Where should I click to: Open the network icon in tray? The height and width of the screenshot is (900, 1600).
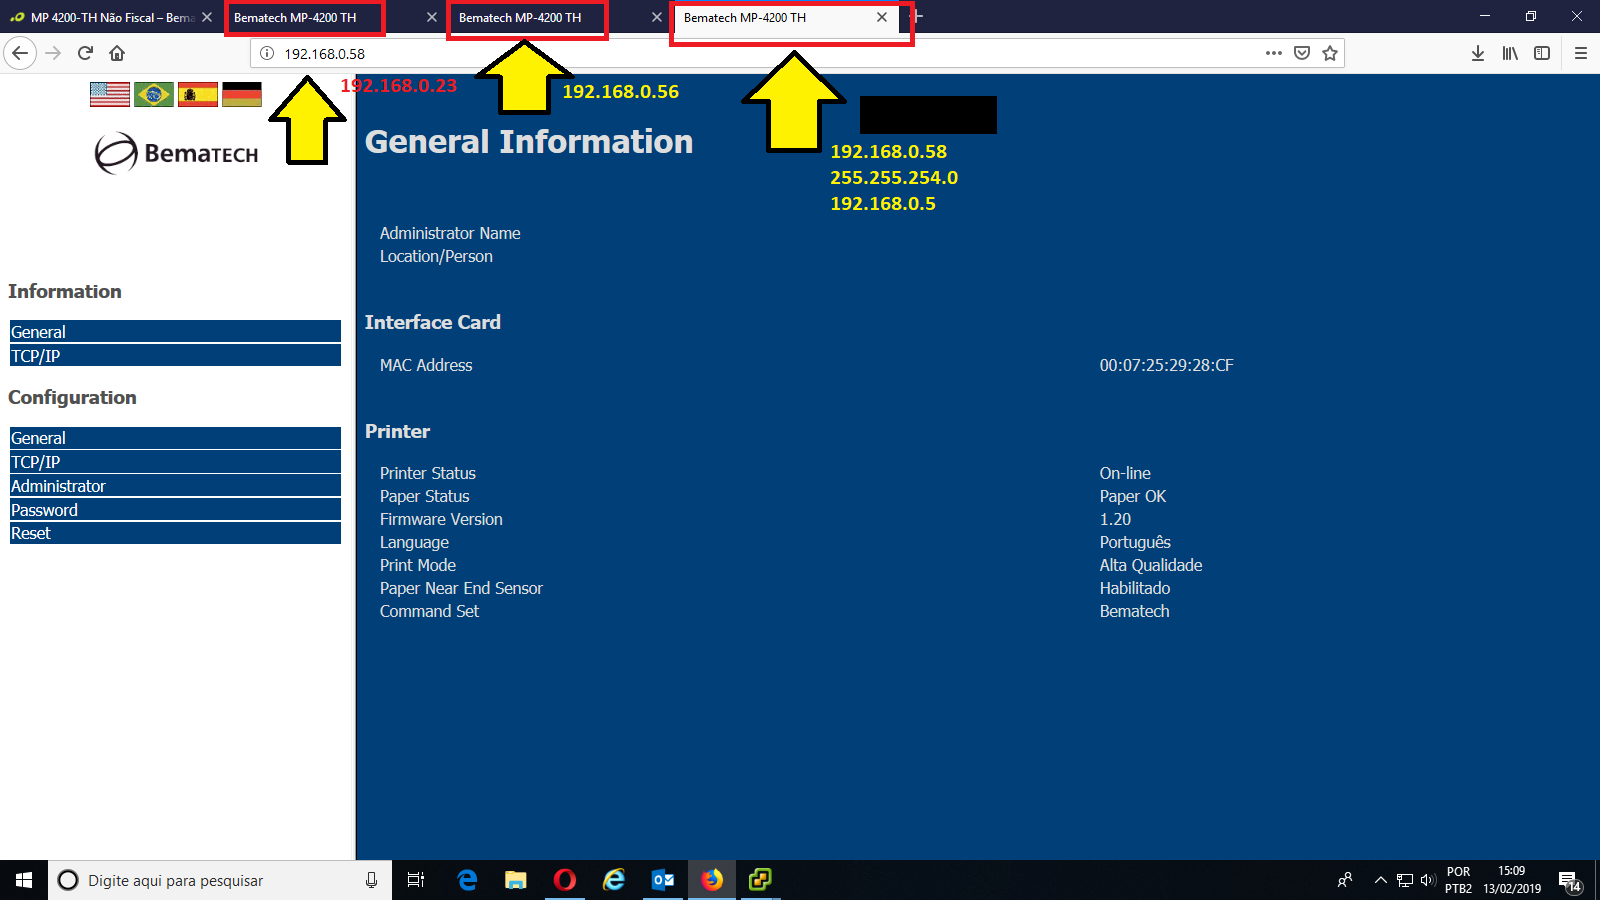[1405, 880]
